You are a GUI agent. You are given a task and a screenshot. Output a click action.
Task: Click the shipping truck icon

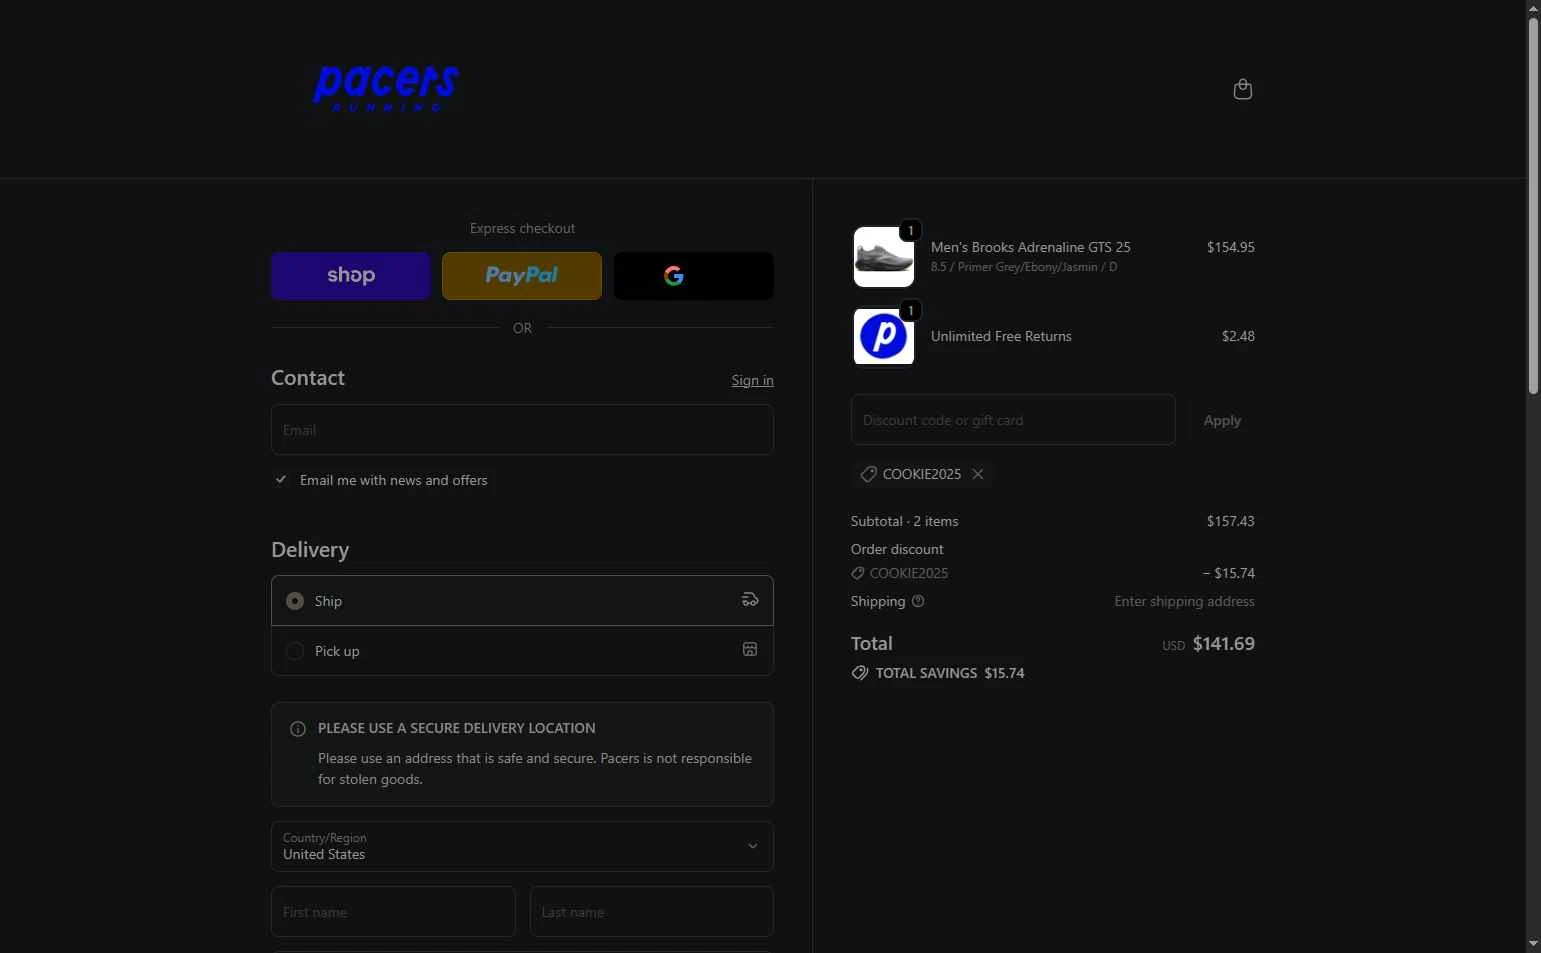pyautogui.click(x=750, y=600)
